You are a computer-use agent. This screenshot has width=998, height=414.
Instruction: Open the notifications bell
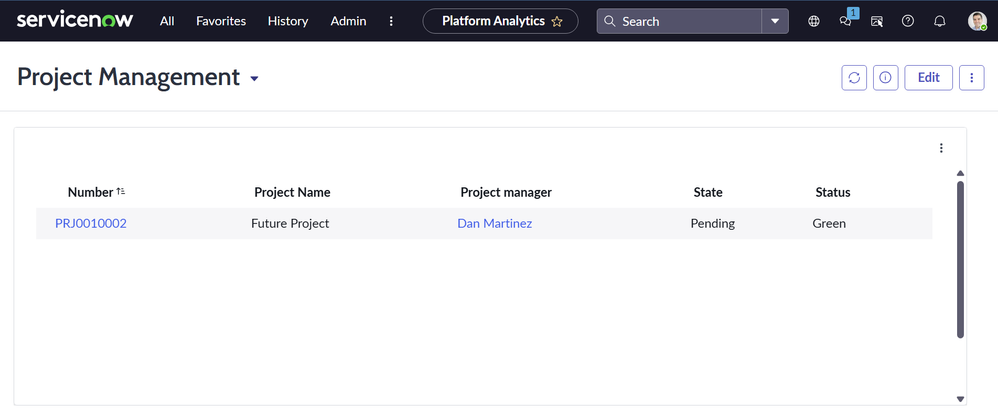pos(939,21)
